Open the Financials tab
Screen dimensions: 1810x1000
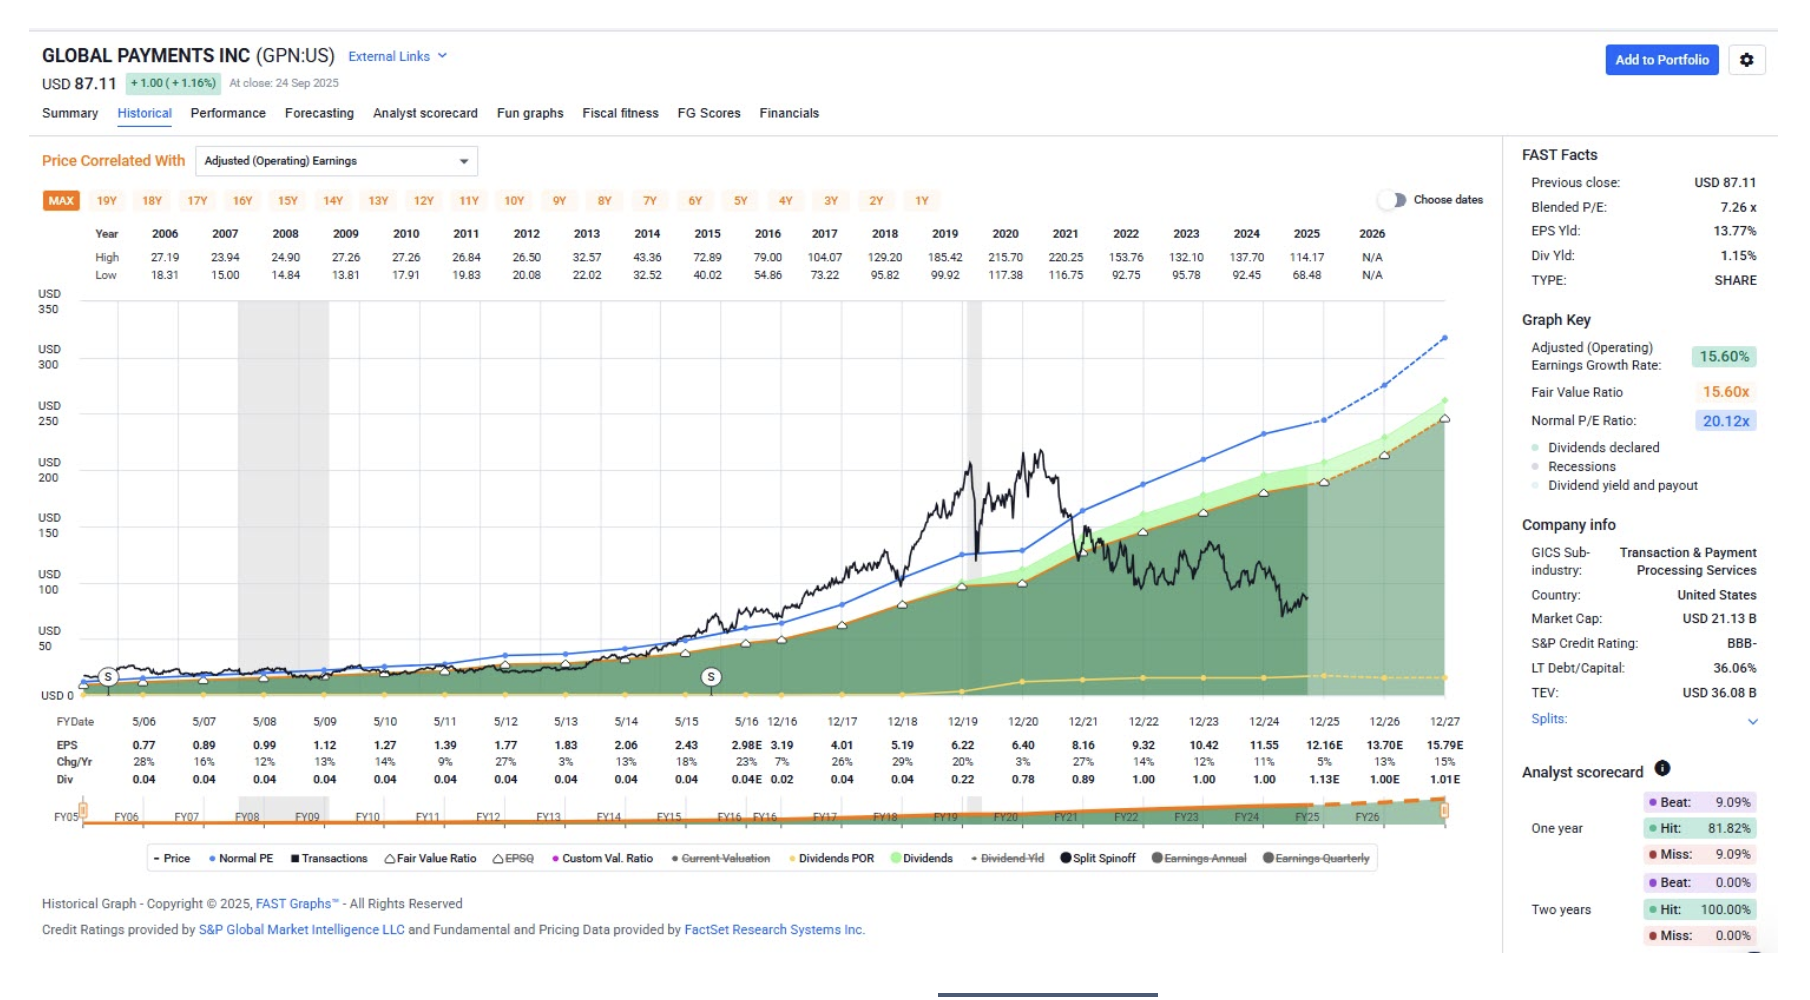click(x=789, y=113)
